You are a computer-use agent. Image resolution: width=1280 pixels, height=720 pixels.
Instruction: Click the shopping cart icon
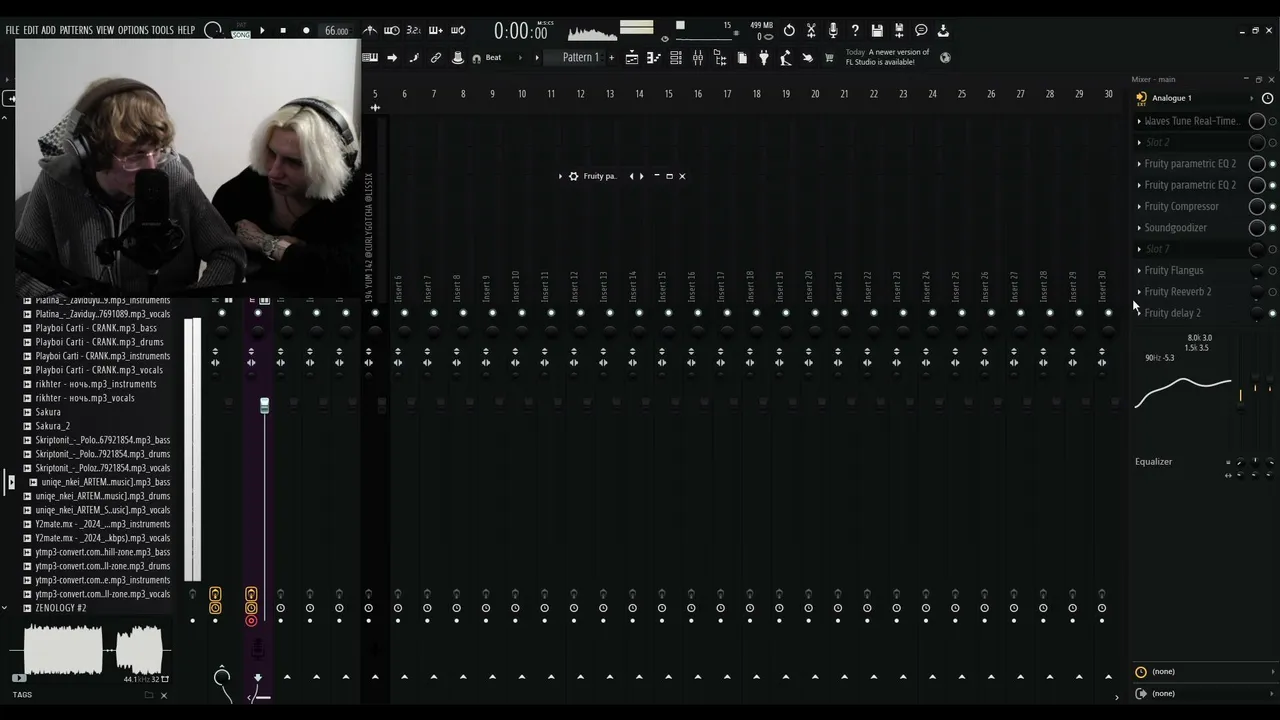(829, 58)
